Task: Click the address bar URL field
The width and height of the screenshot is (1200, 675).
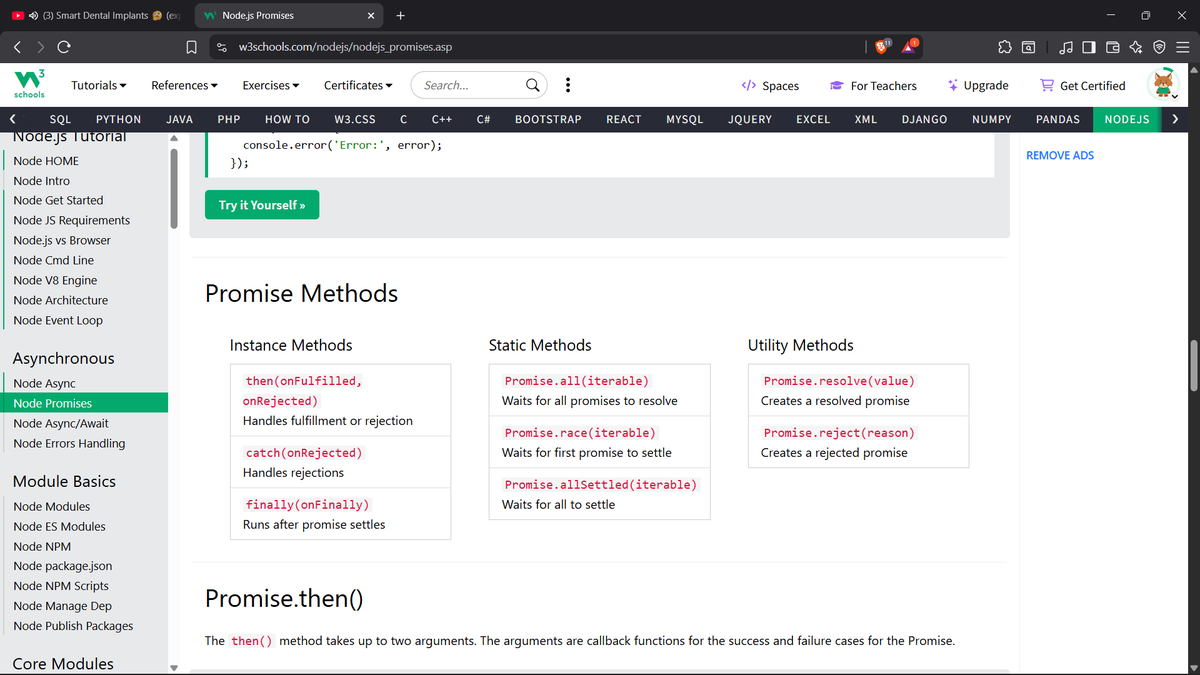Action: (x=540, y=47)
